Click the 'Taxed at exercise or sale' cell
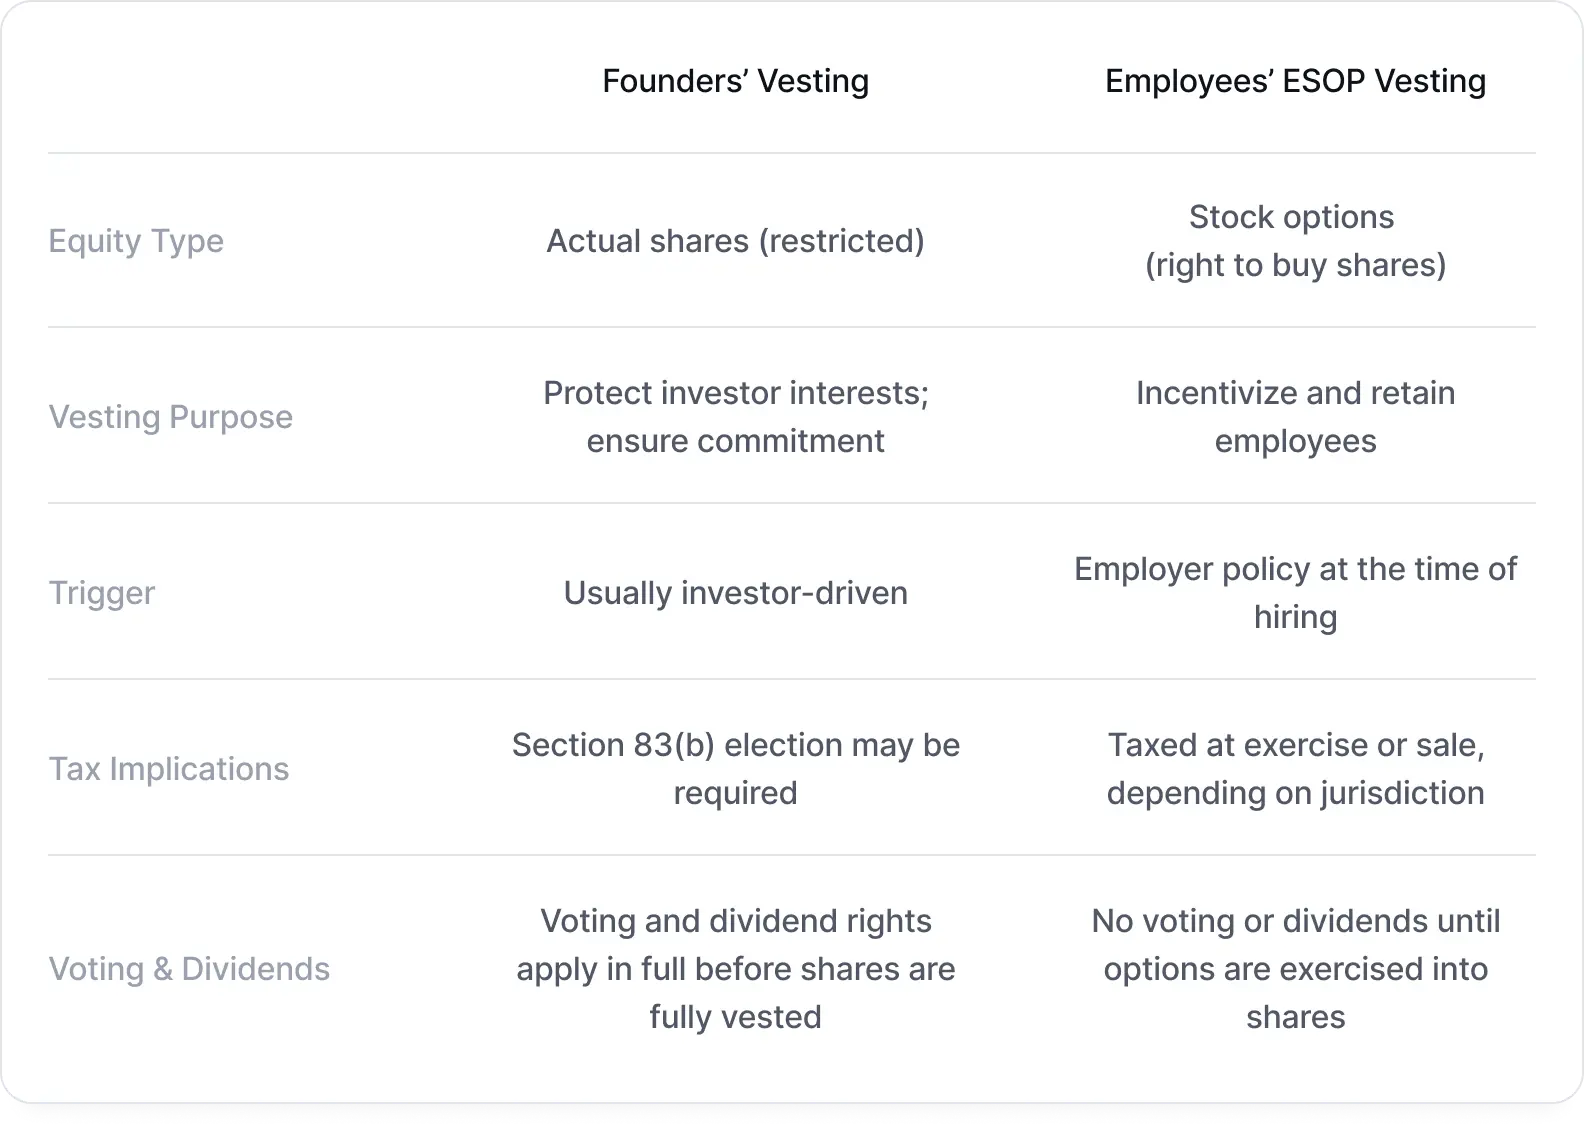Viewport: 1584px width, 1130px height. coord(1295,769)
